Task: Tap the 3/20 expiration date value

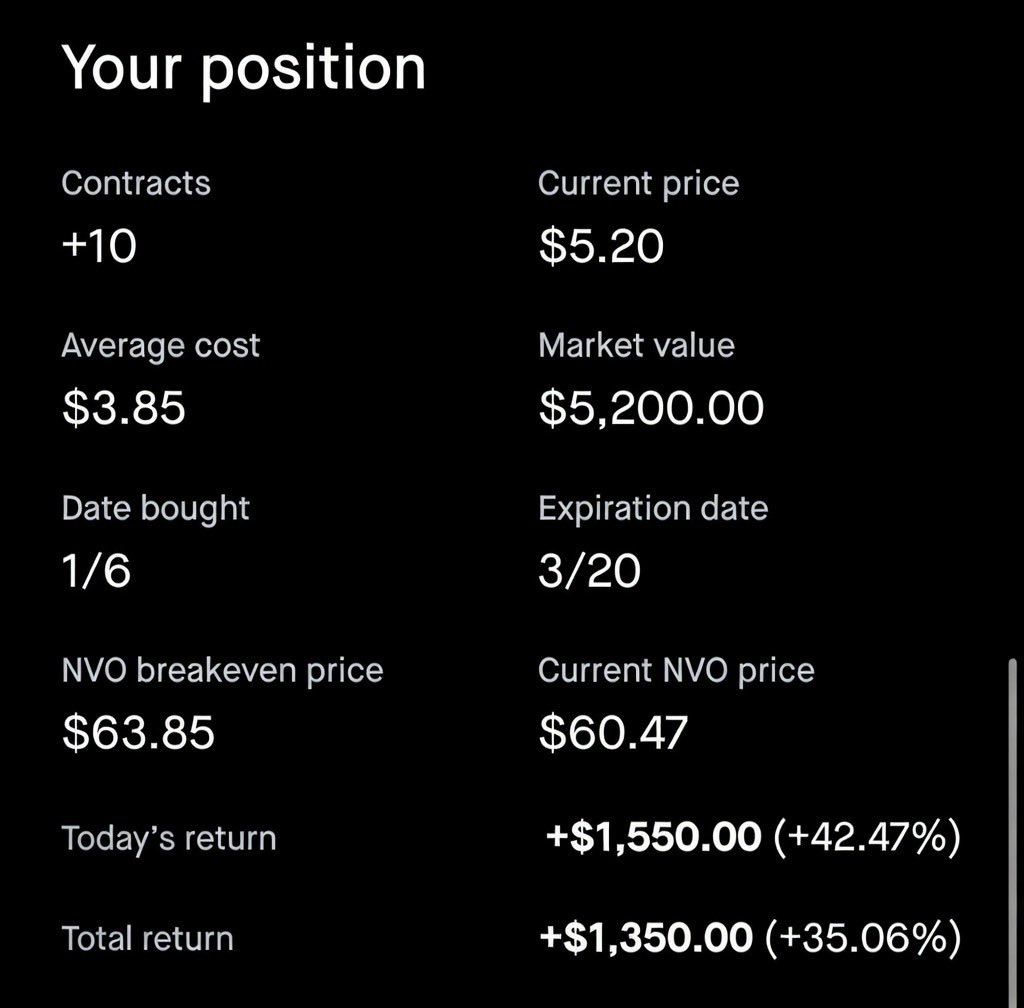Action: 589,571
